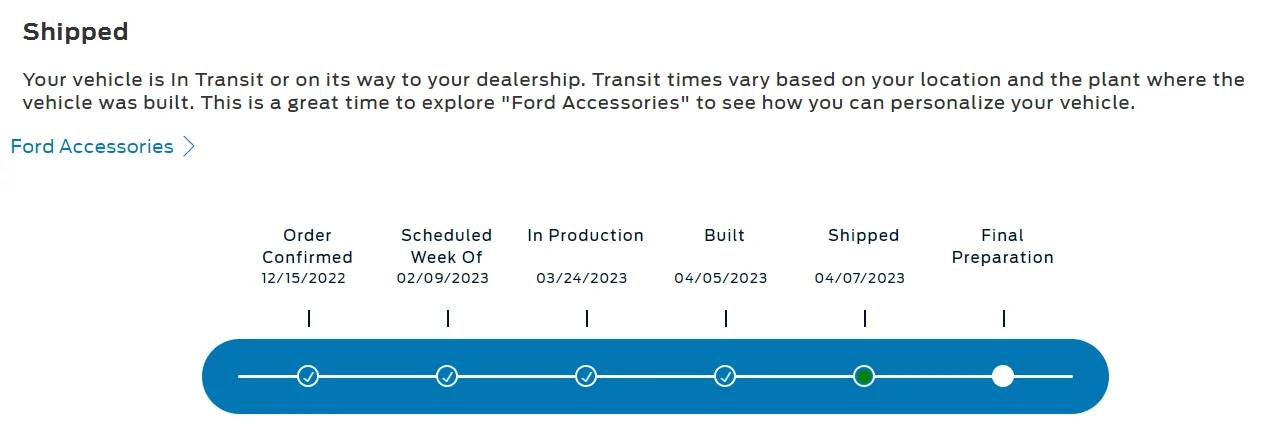The image size is (1262, 427).
Task: Select the white Final Preparation dot
Action: [1003, 376]
